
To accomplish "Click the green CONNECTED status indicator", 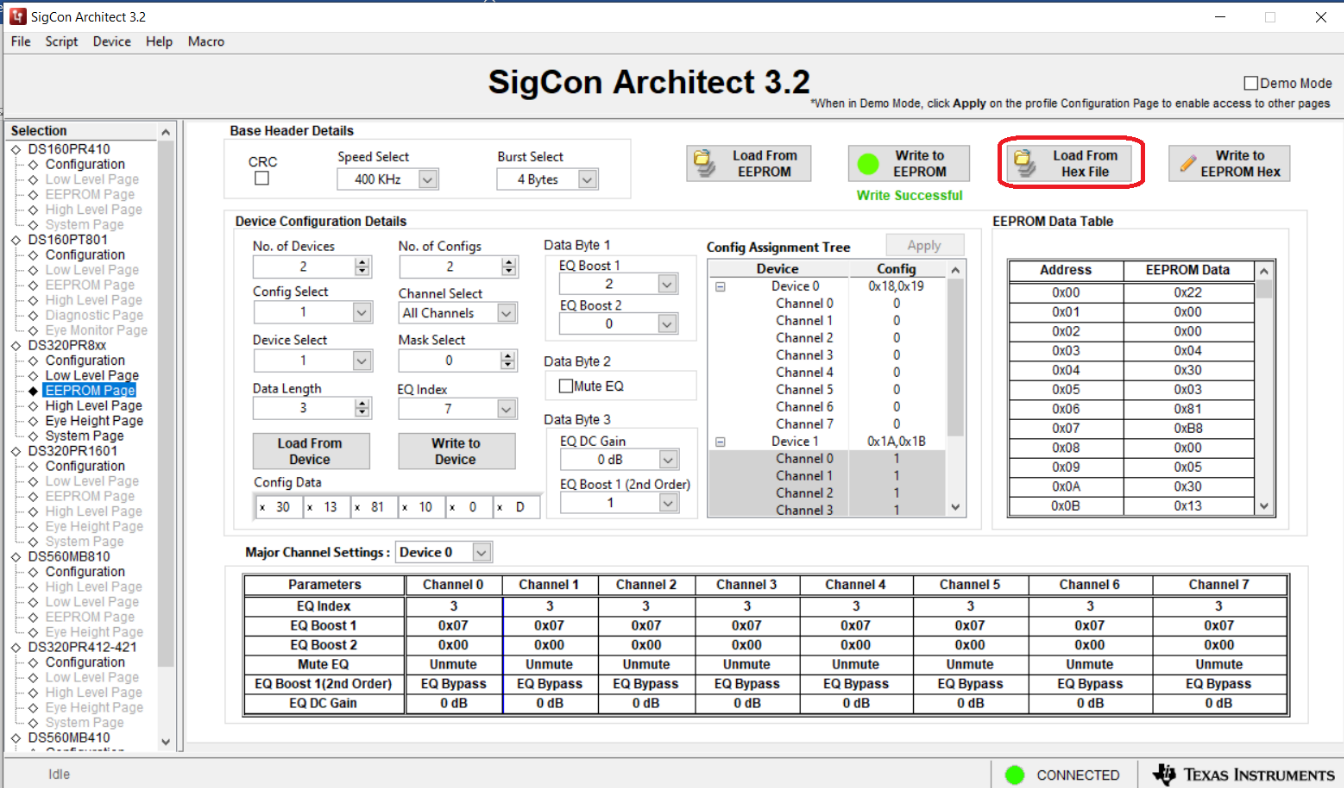I will point(1015,775).
